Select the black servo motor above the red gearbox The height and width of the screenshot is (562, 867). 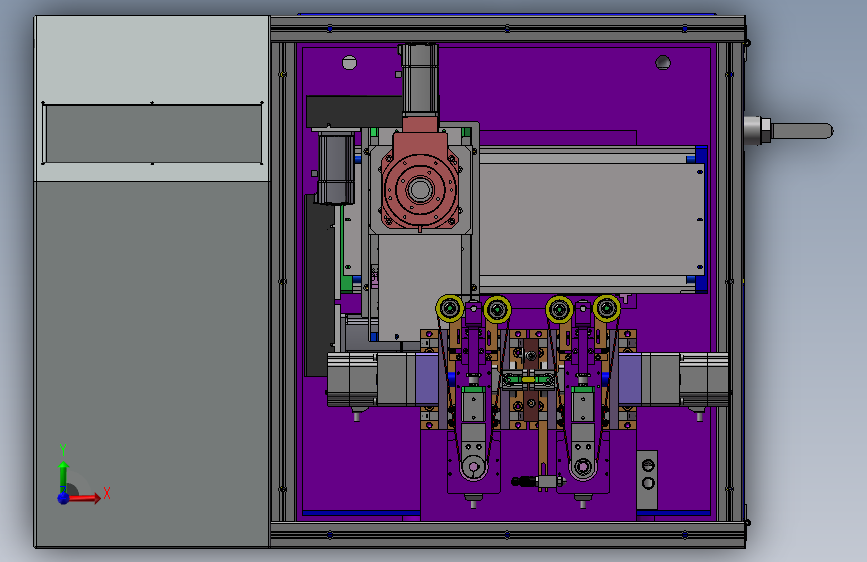[x=420, y=80]
